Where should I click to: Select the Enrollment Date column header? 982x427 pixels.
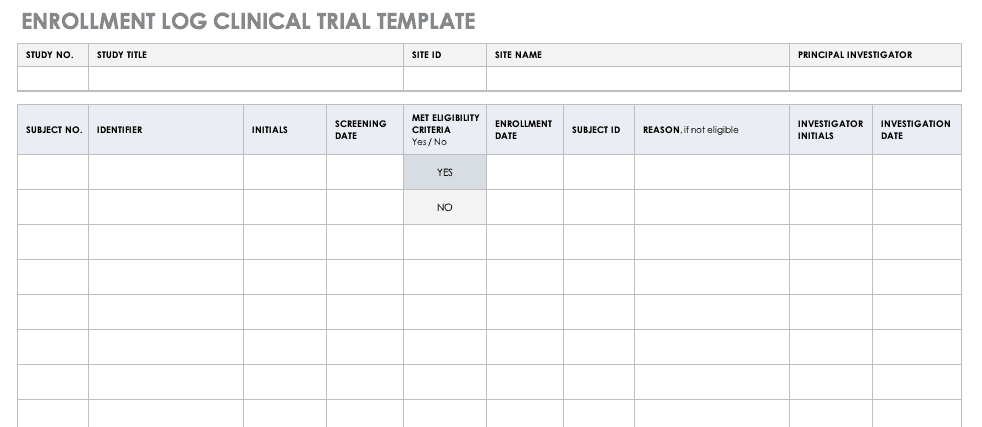525,130
